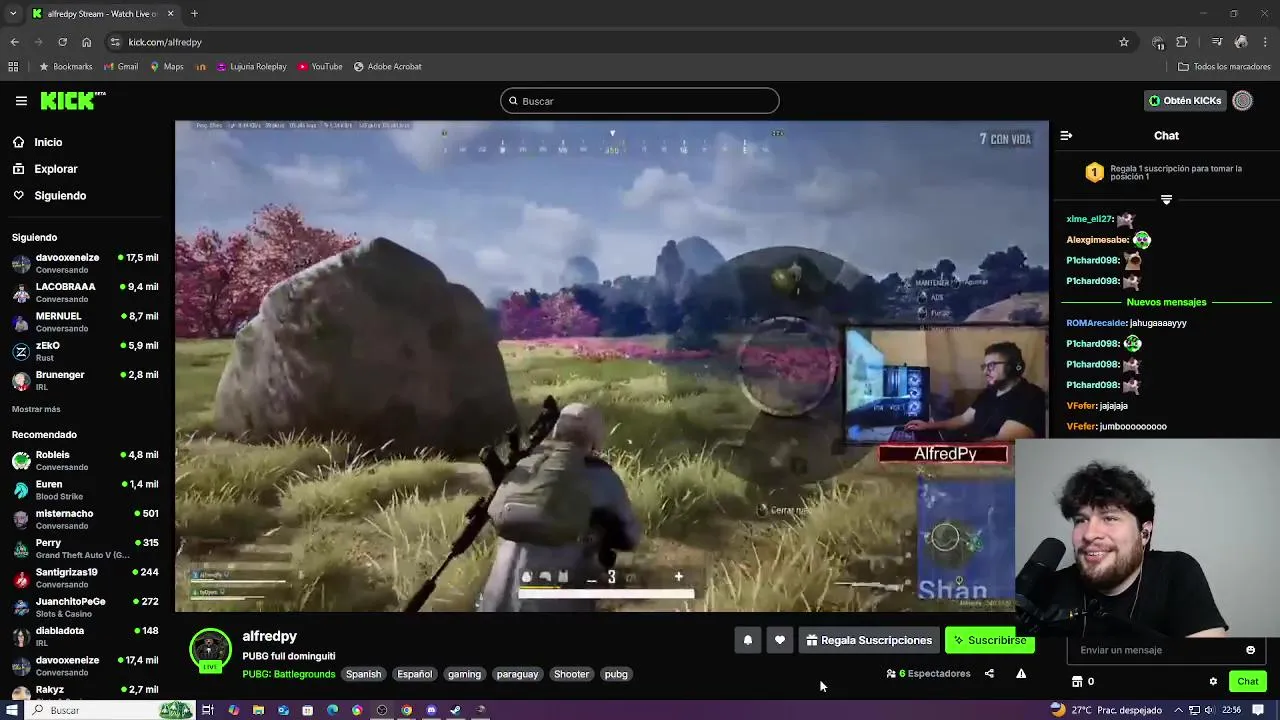
Task: Open the user profile avatar menu
Action: tap(1242, 101)
